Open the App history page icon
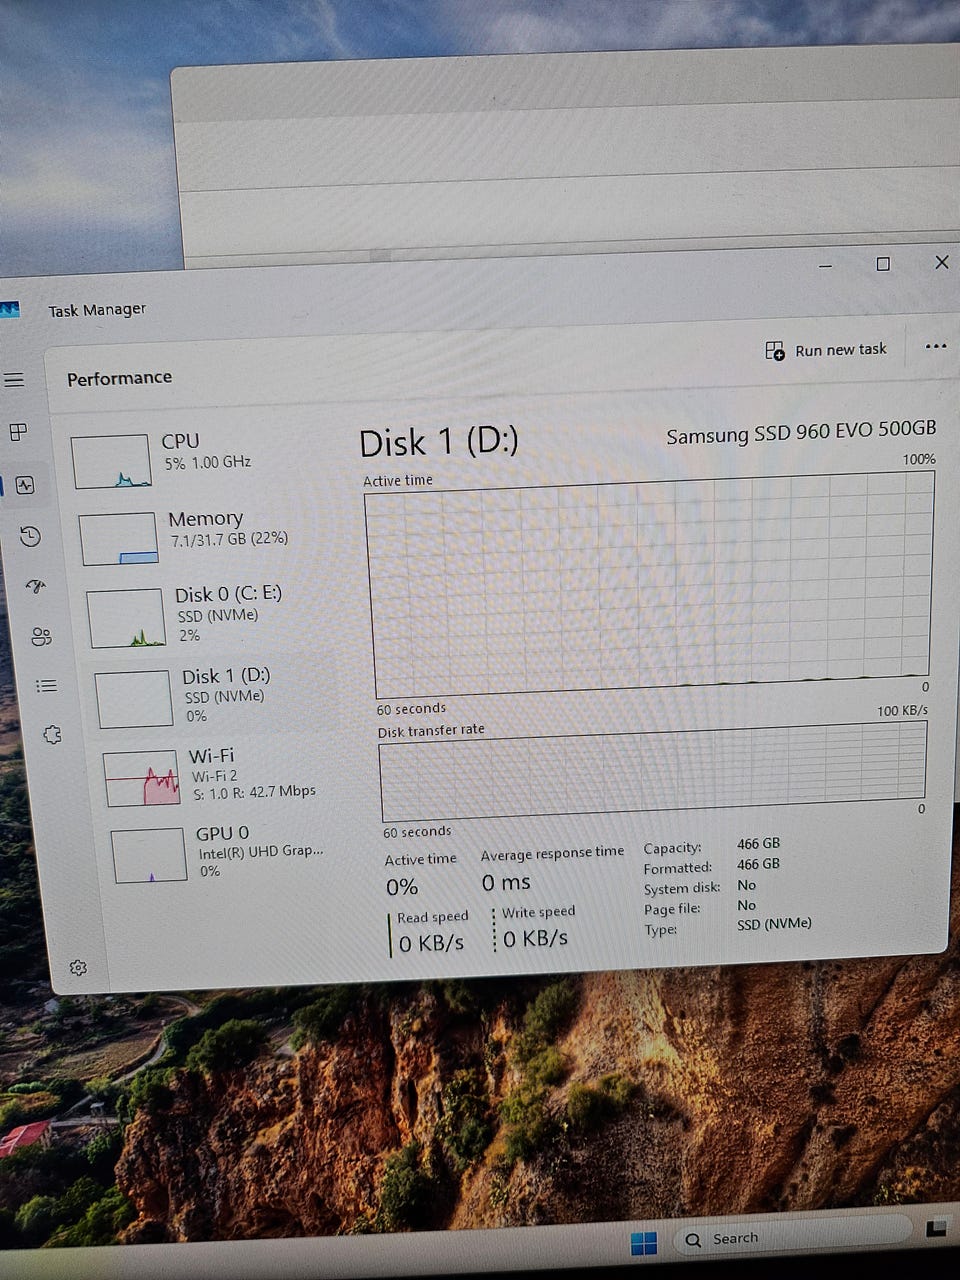Screen dimensions: 960x1280 30,537
